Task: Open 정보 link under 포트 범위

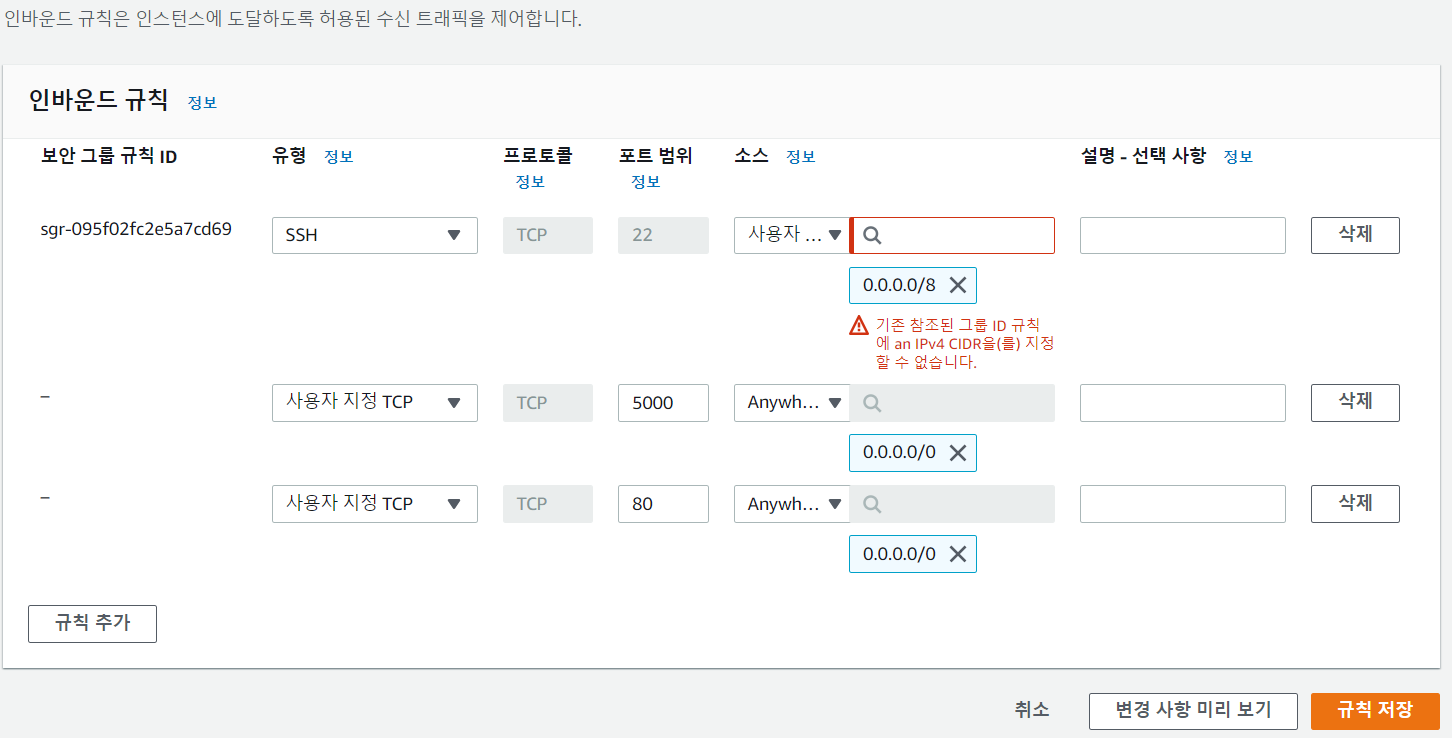Action: (x=645, y=182)
